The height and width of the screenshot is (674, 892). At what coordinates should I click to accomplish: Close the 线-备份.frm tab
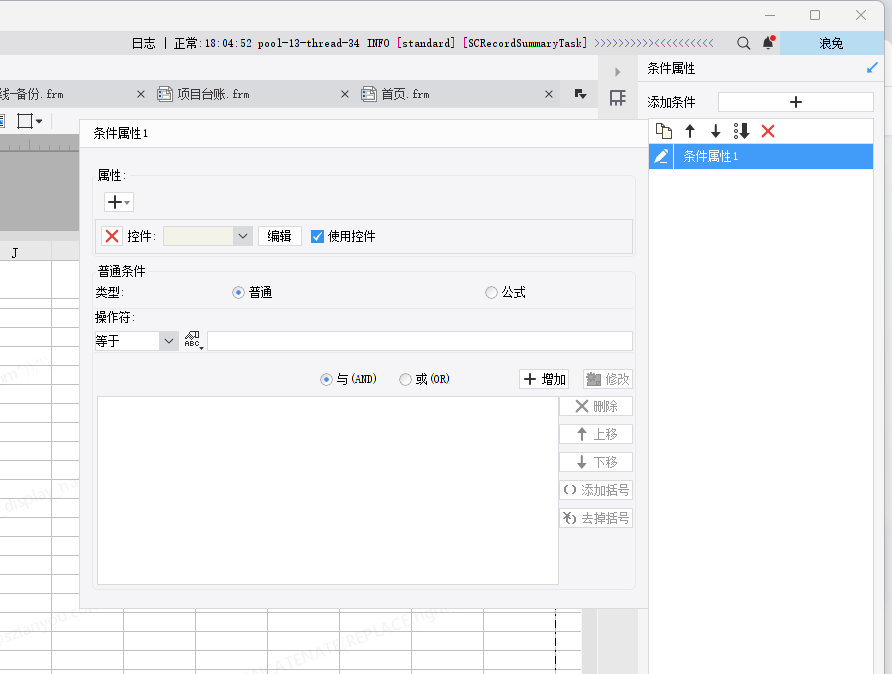click(x=141, y=94)
